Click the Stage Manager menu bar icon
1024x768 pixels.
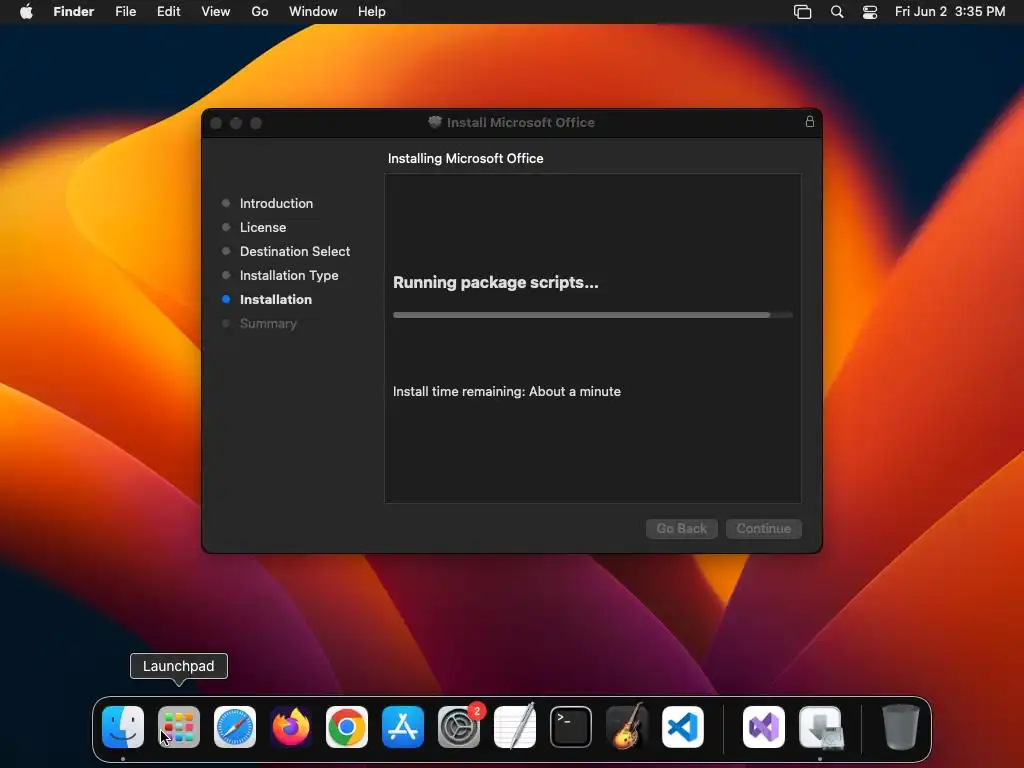(803, 12)
